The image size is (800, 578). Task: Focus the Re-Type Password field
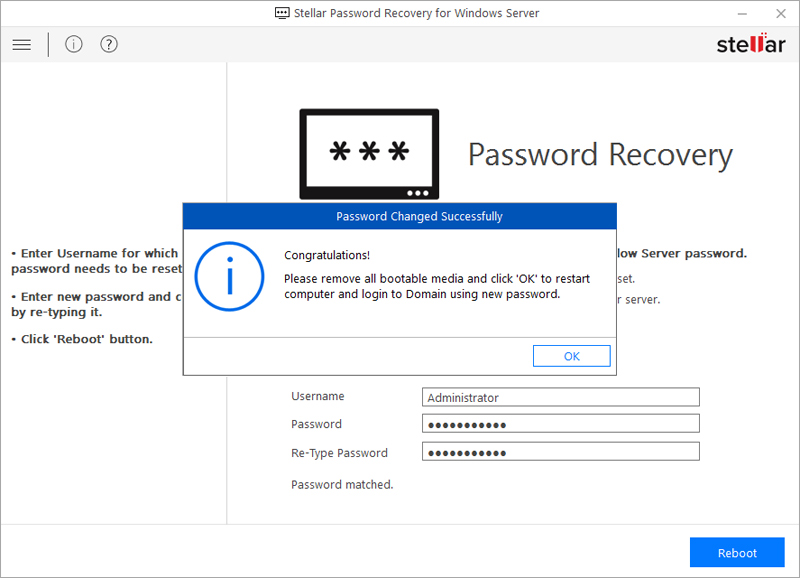click(x=561, y=452)
